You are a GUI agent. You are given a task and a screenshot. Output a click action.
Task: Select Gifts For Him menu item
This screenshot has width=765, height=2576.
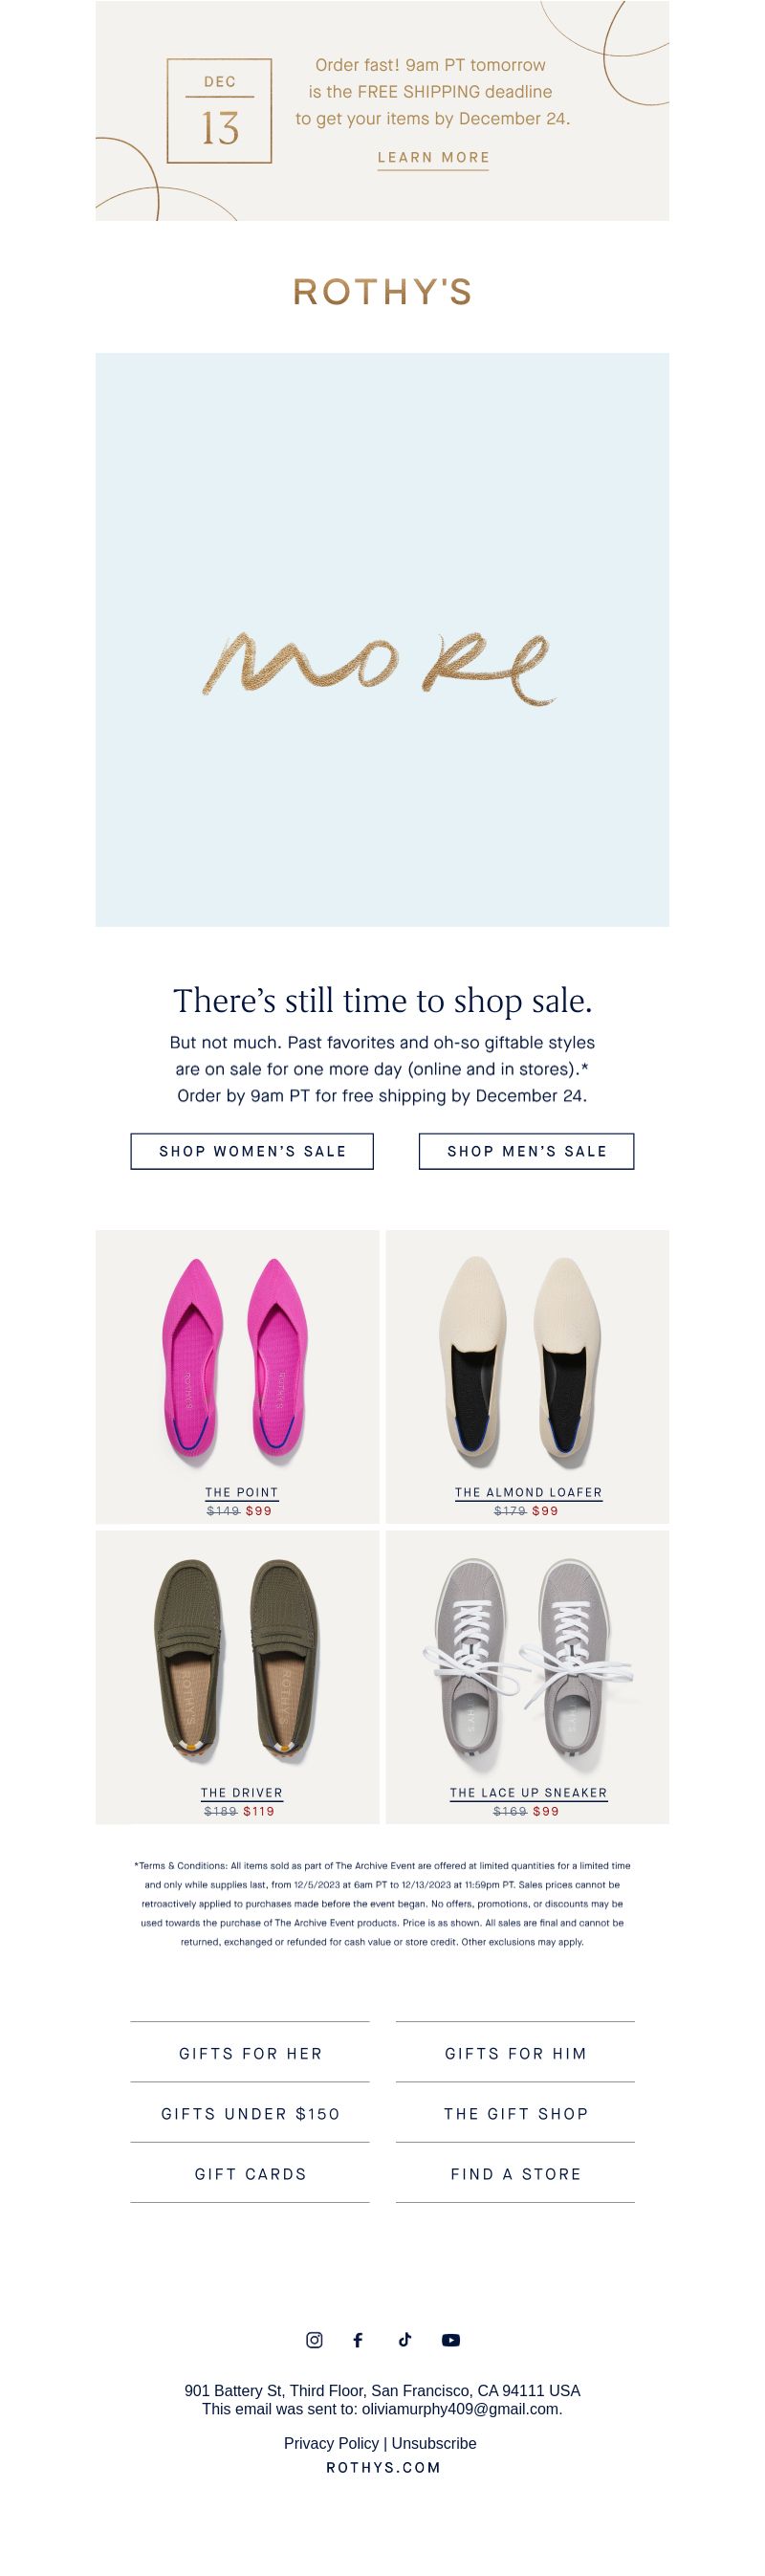[515, 2053]
